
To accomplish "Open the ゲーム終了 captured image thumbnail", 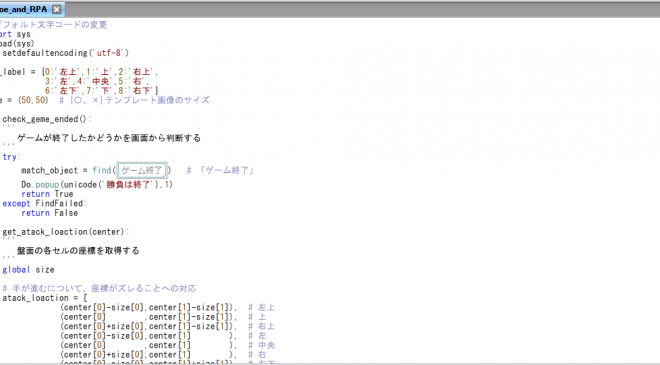I will [x=142, y=170].
